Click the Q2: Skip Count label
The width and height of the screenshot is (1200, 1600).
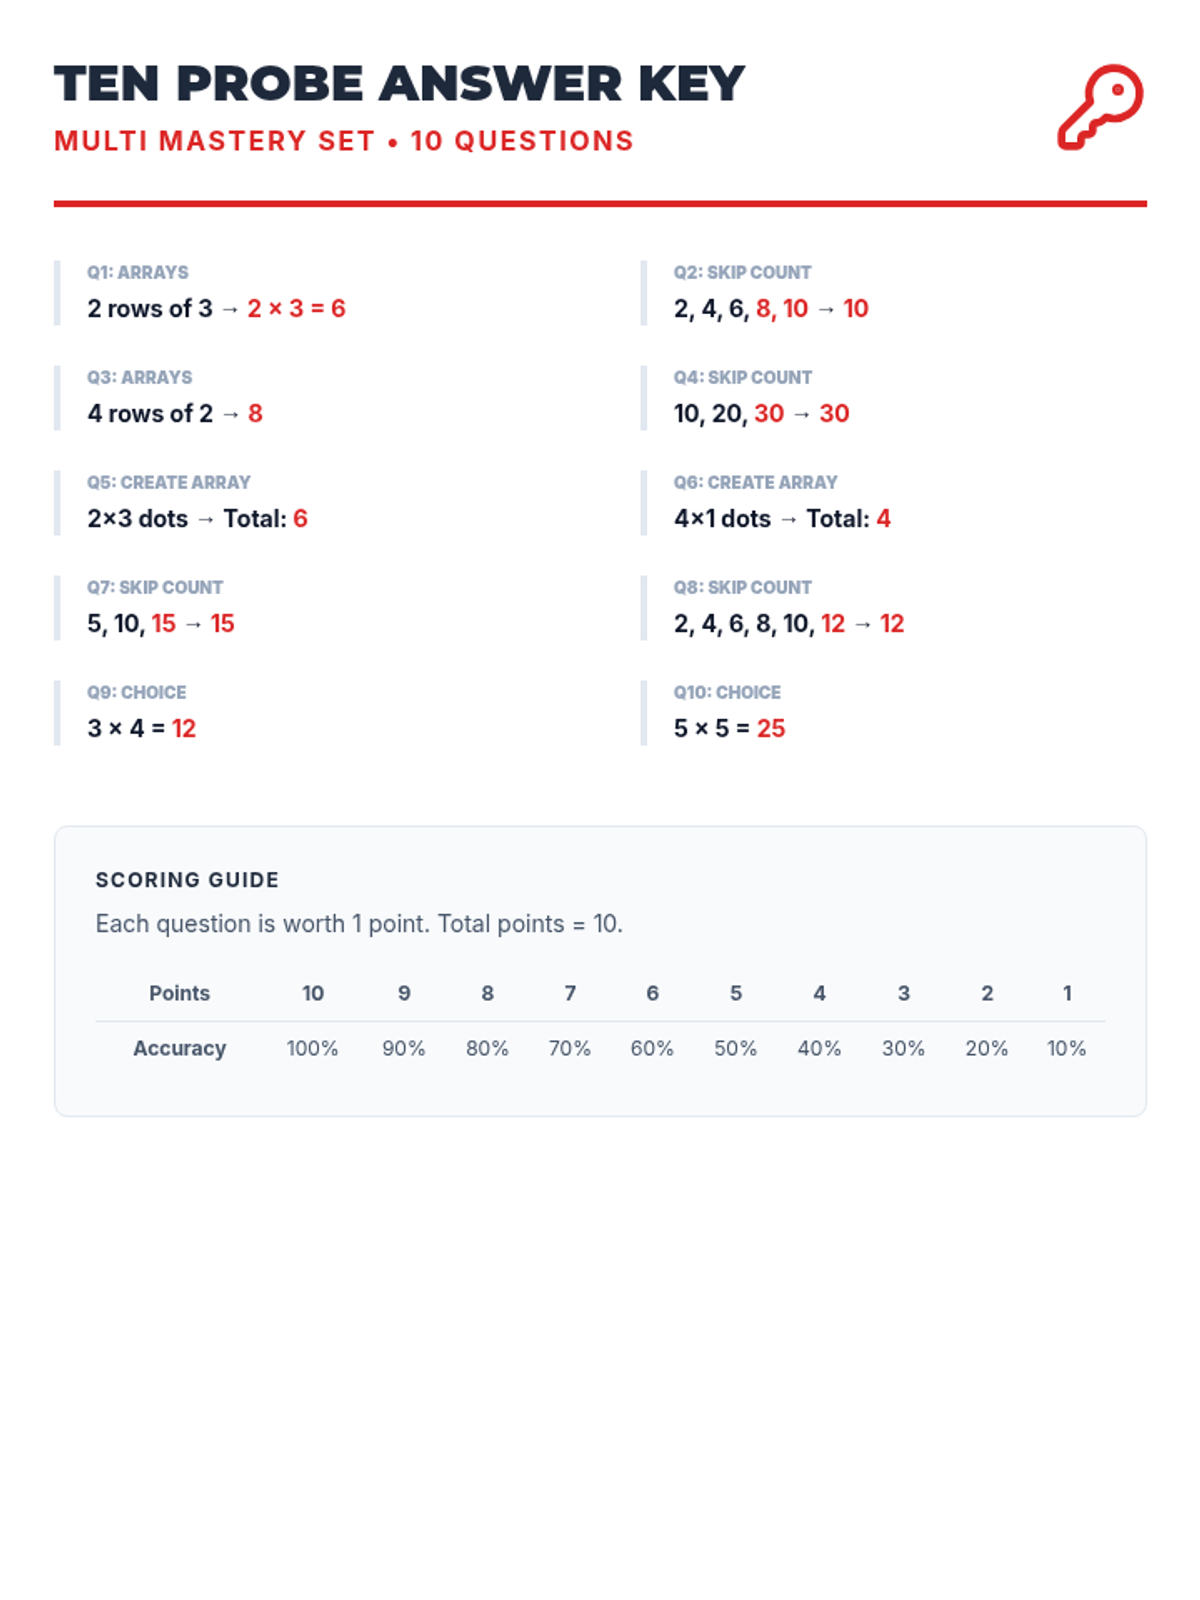click(741, 272)
